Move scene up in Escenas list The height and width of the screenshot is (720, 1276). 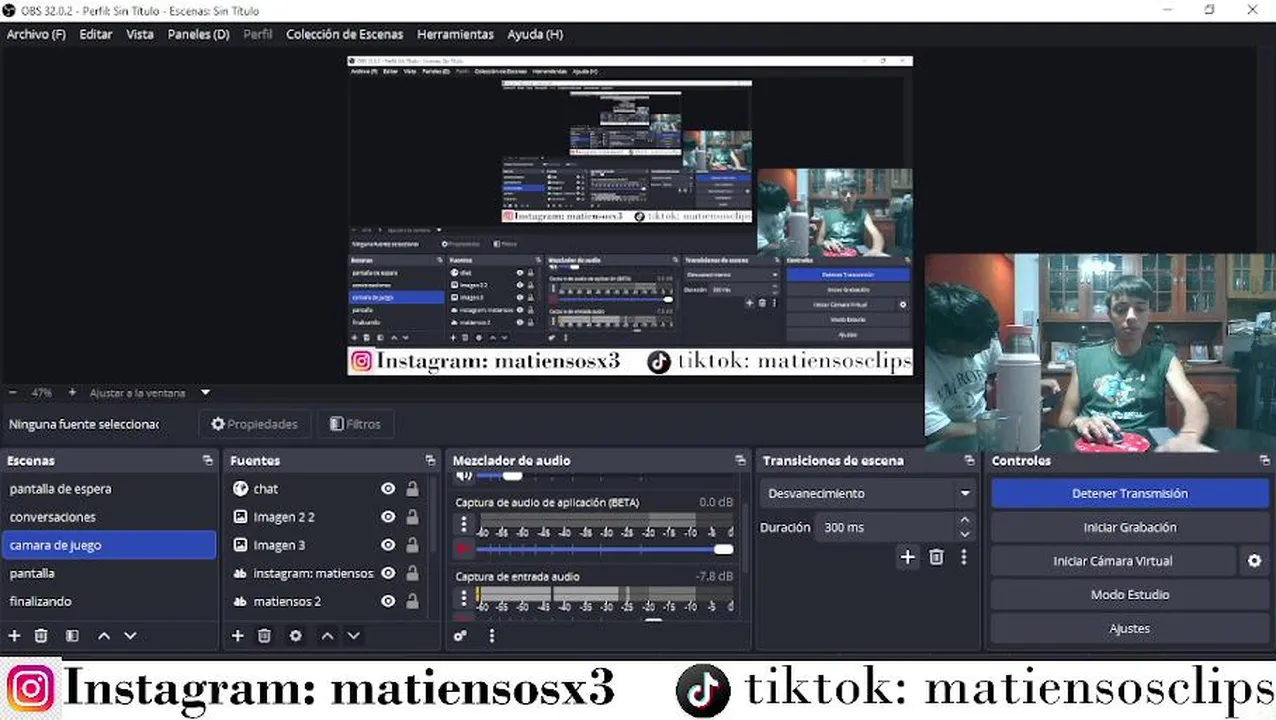coord(103,636)
